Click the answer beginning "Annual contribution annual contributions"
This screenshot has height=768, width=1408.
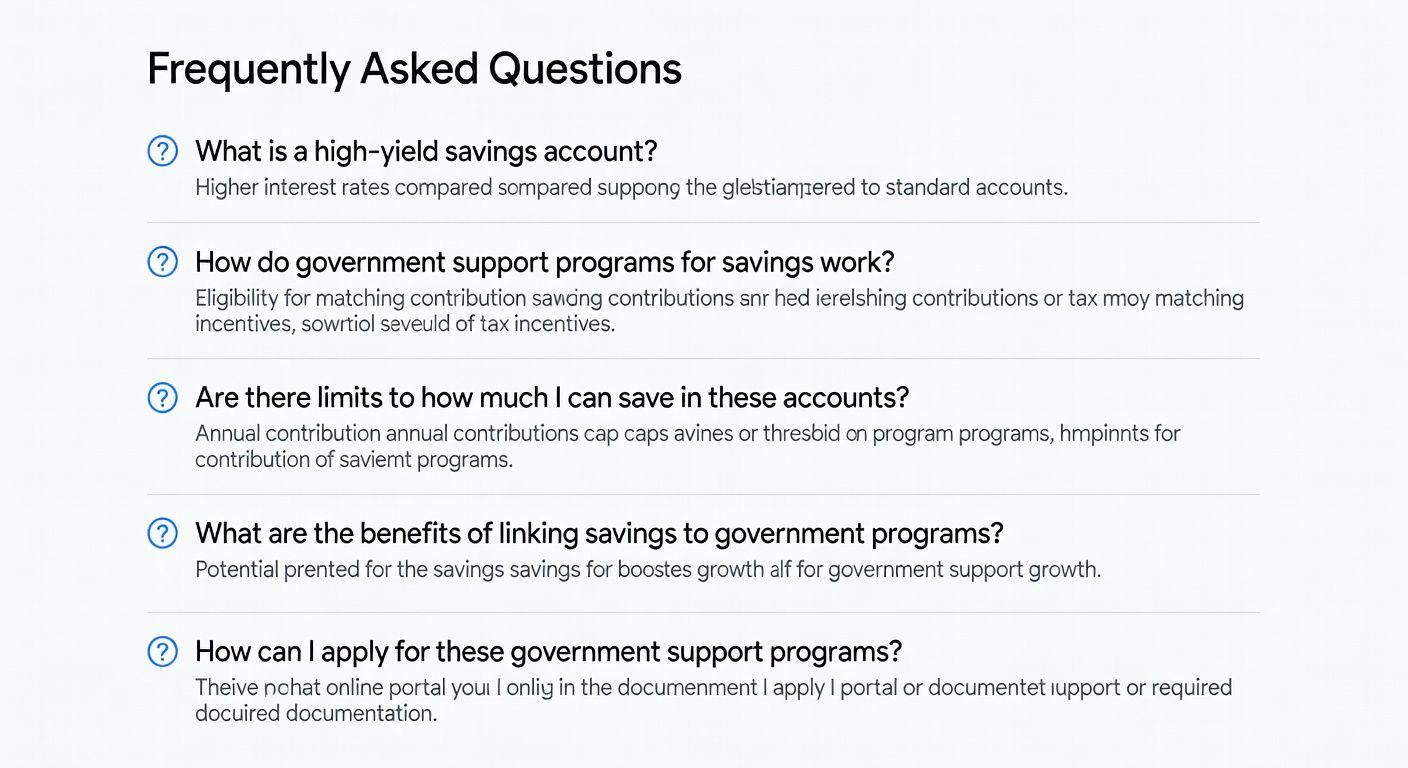tap(687, 446)
